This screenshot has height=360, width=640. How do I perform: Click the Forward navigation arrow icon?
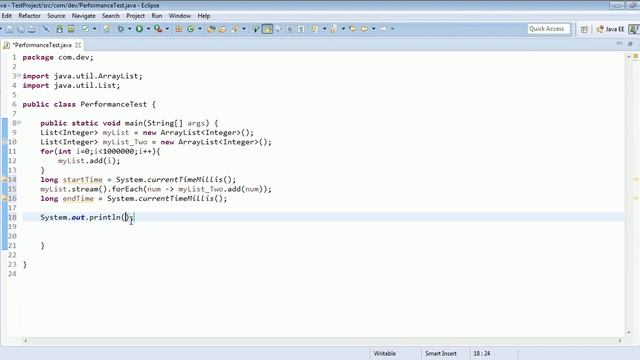(383, 29)
